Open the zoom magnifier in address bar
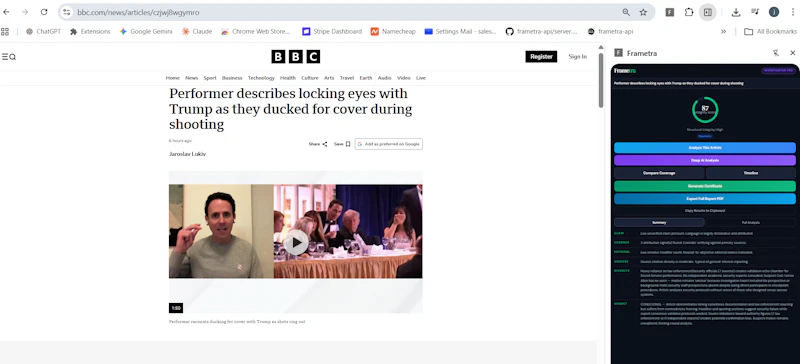 [626, 12]
